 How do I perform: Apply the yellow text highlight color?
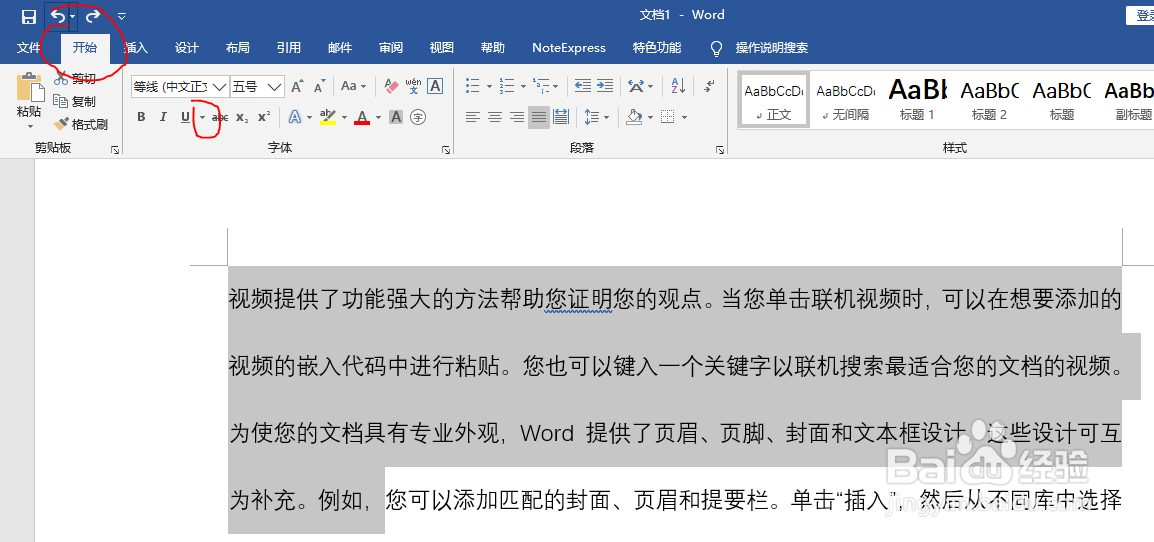pyautogui.click(x=328, y=117)
